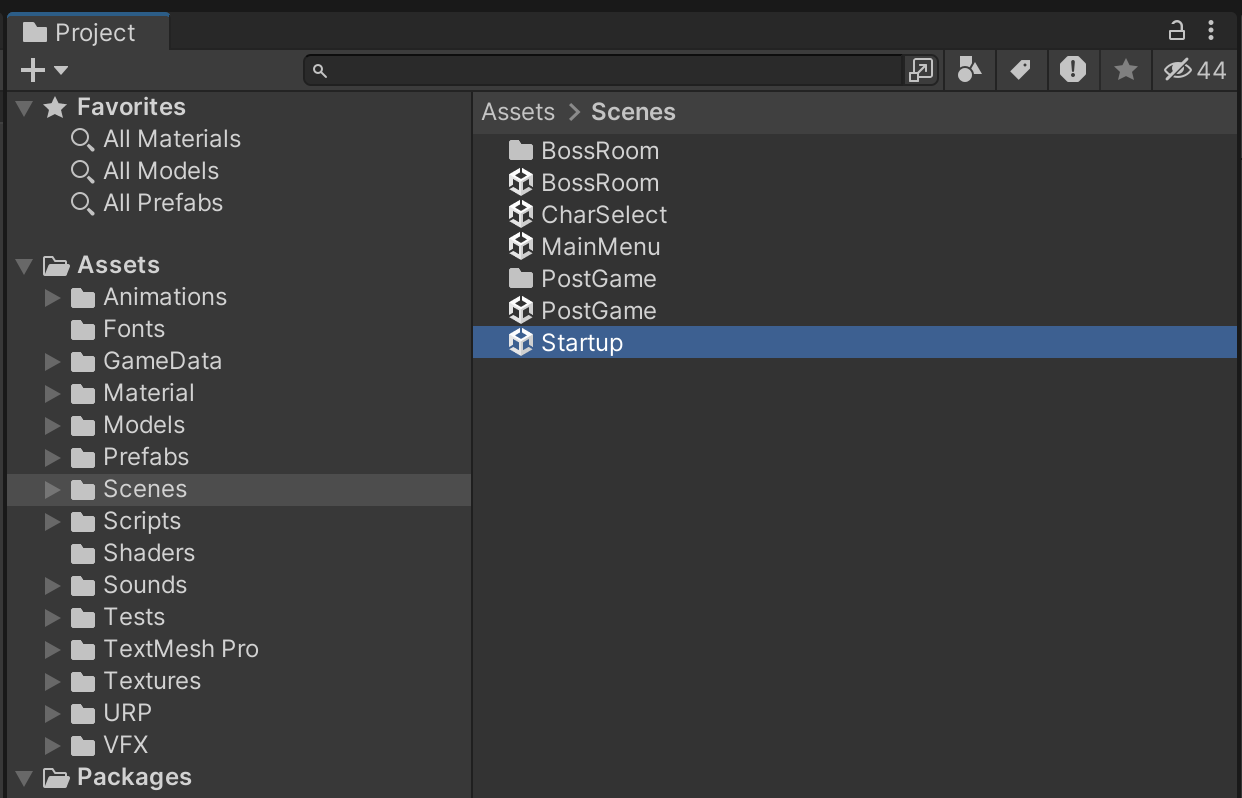Select the MainMenu scene asset

(x=600, y=247)
